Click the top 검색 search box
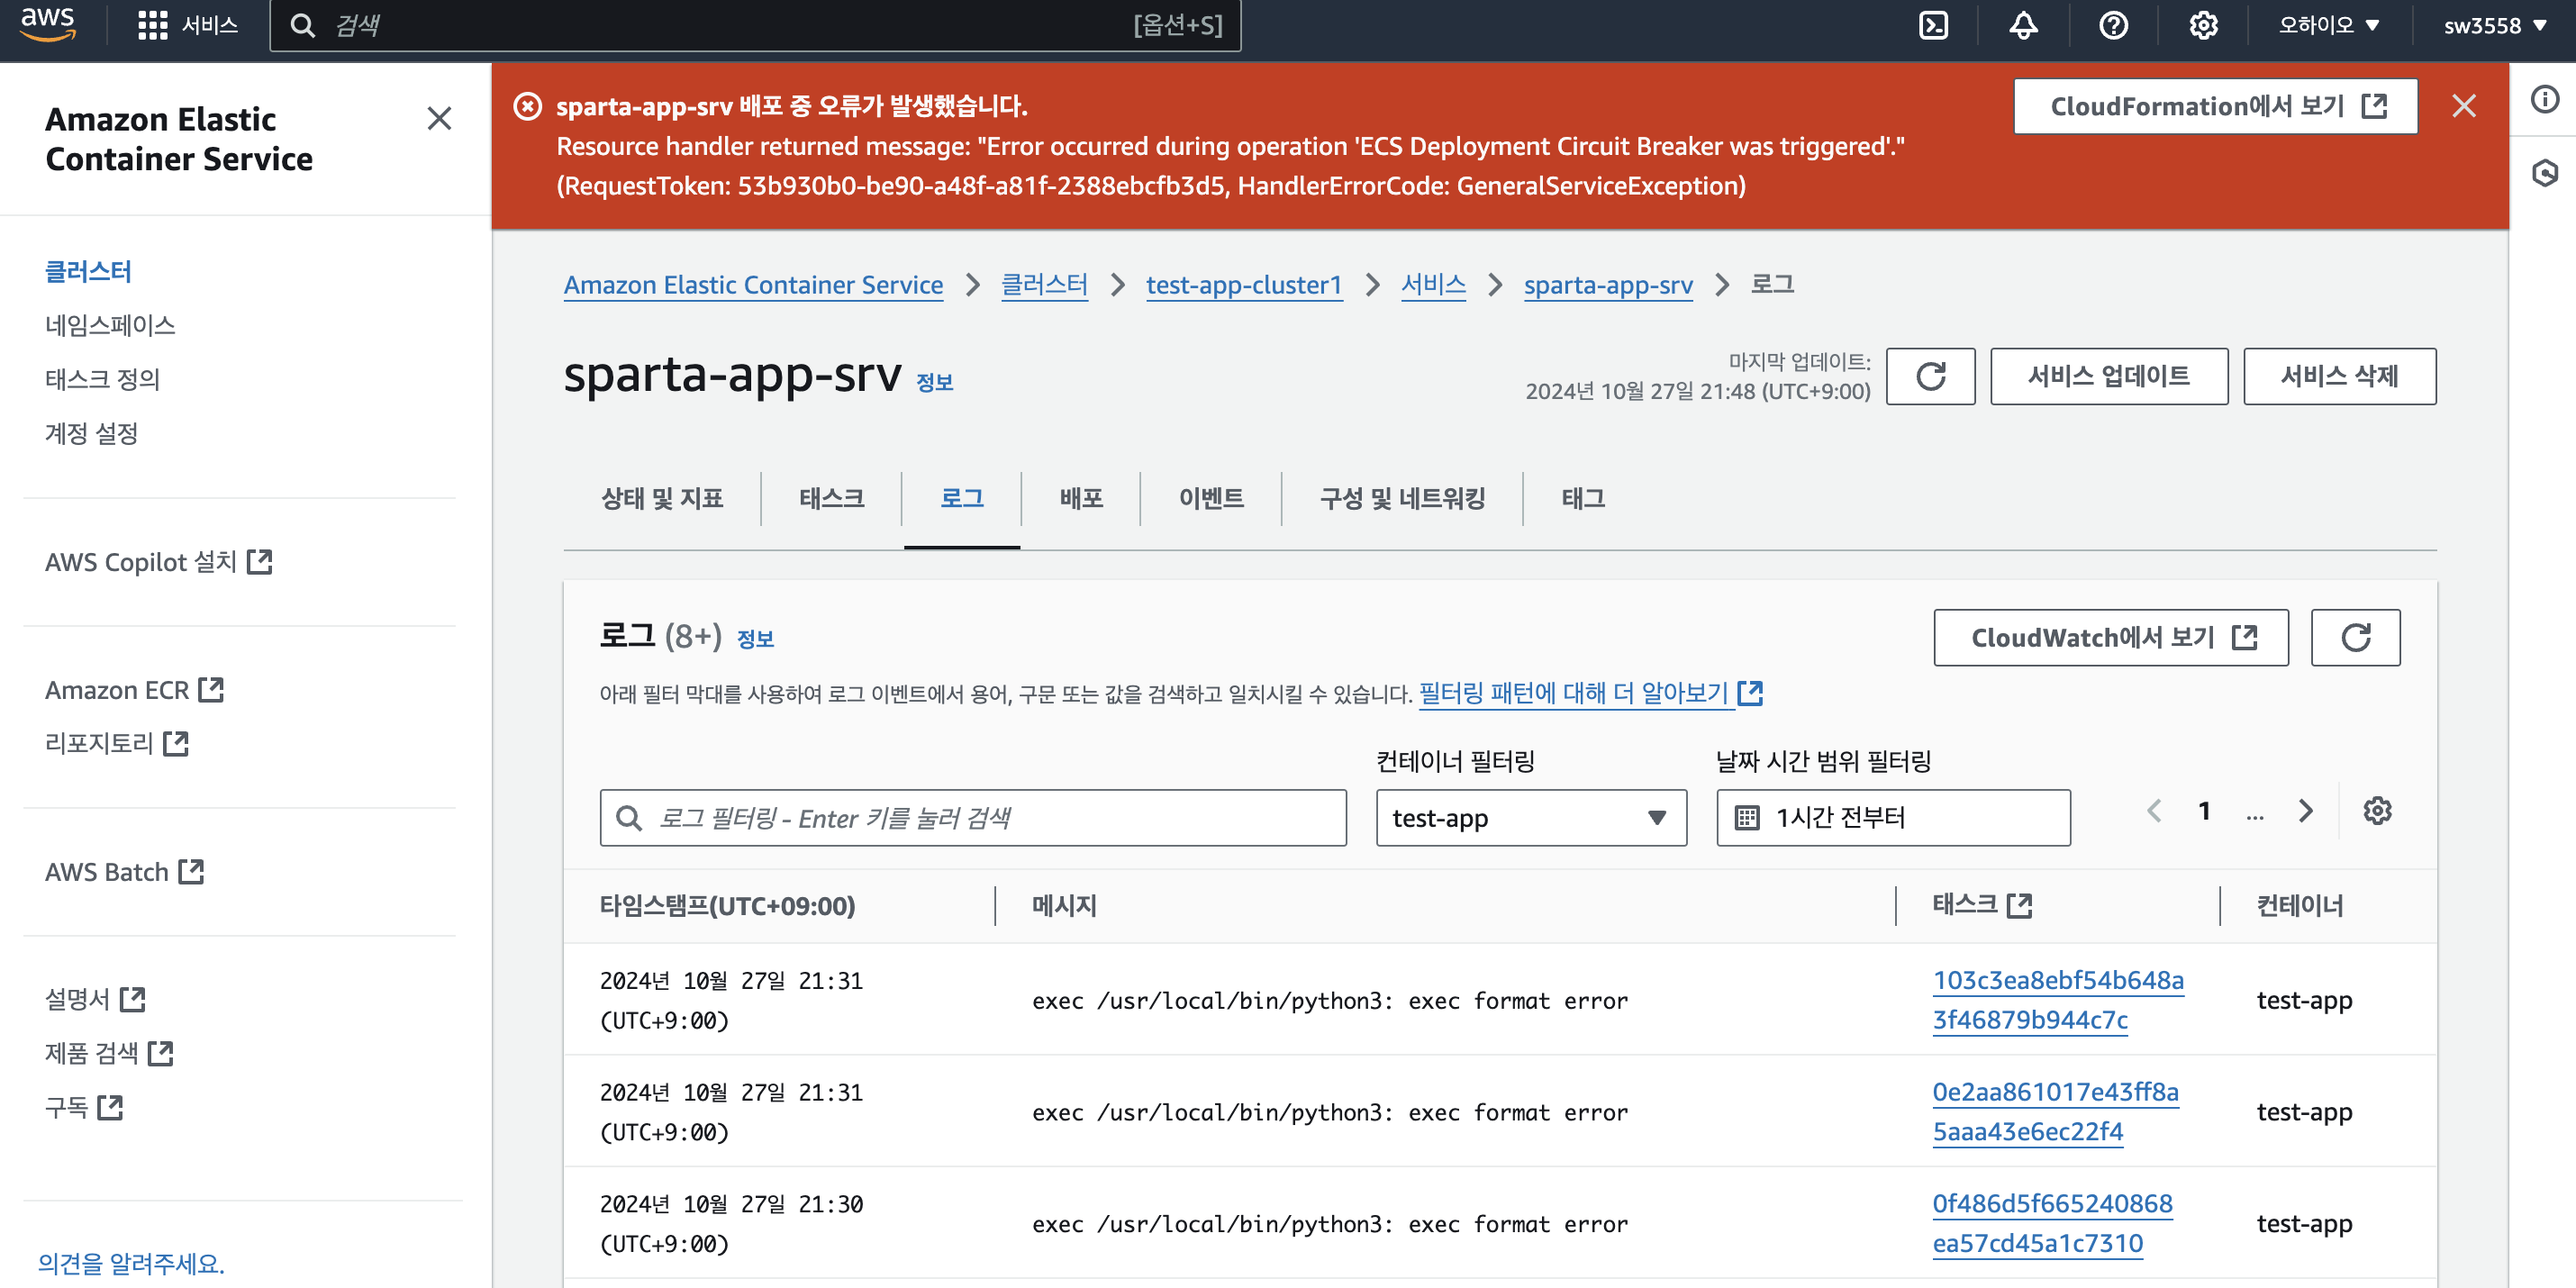 [x=755, y=25]
